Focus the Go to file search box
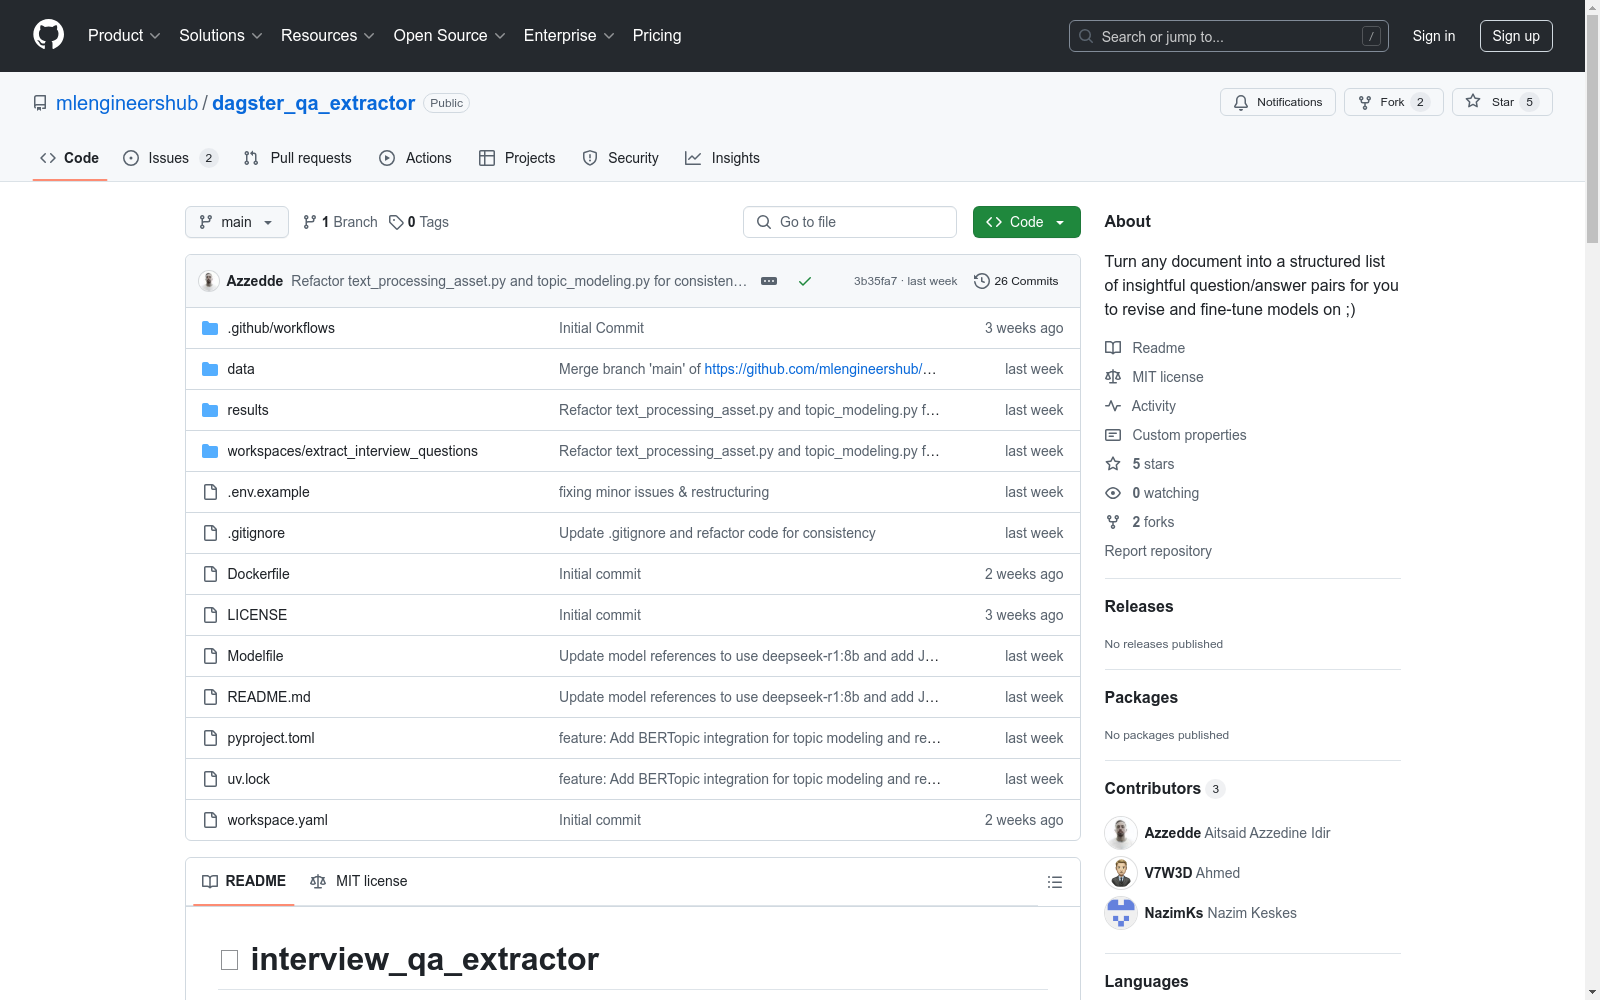This screenshot has height=1000, width=1600. (850, 222)
